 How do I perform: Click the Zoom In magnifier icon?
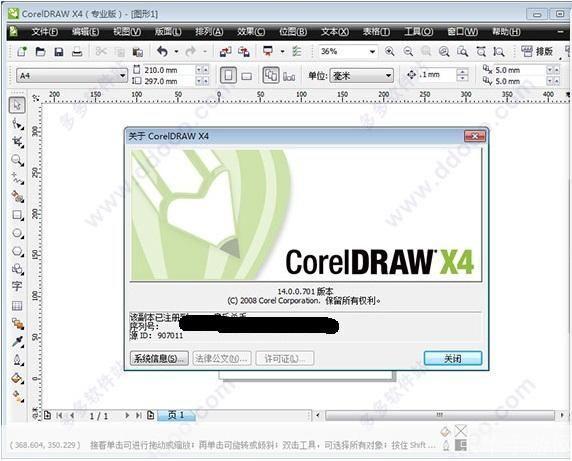point(389,51)
